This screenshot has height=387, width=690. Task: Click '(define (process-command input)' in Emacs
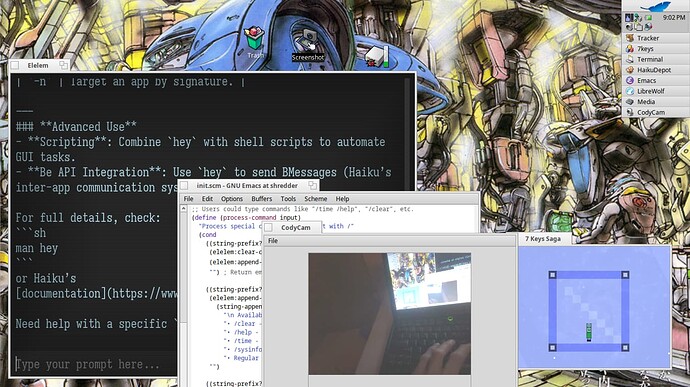pos(246,217)
